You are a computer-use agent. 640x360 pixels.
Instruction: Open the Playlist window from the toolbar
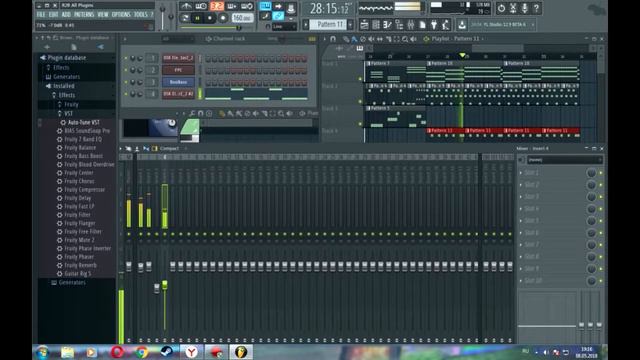click(x=364, y=25)
